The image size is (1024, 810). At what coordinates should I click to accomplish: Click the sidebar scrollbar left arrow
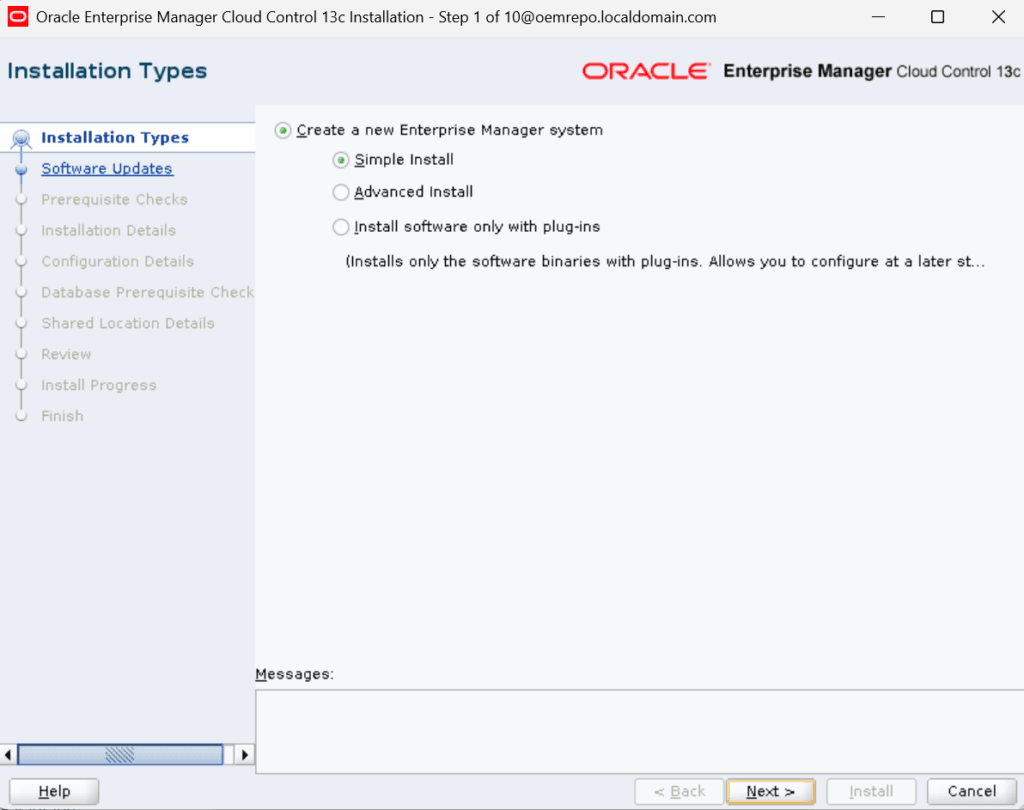[8, 754]
